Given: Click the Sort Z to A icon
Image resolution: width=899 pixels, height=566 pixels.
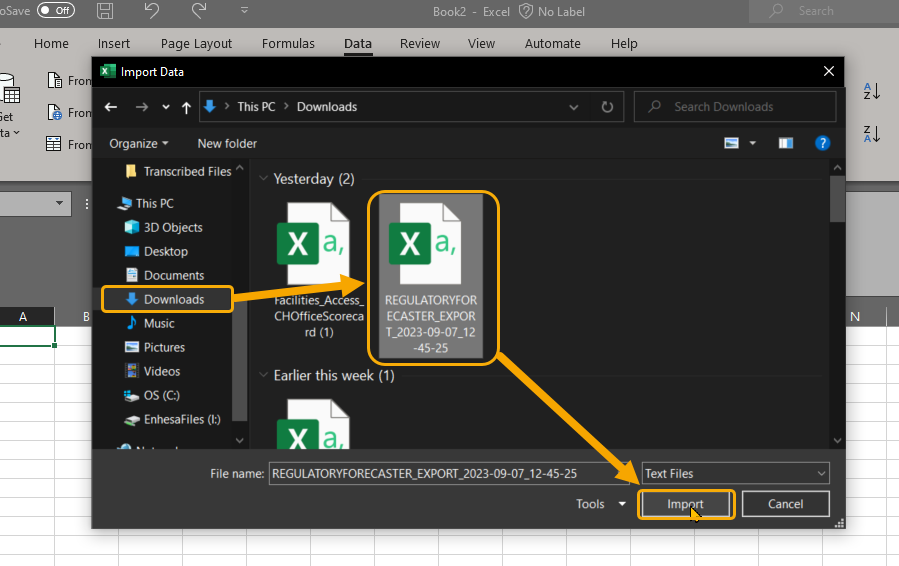Looking at the screenshot, I should pyautogui.click(x=871, y=134).
